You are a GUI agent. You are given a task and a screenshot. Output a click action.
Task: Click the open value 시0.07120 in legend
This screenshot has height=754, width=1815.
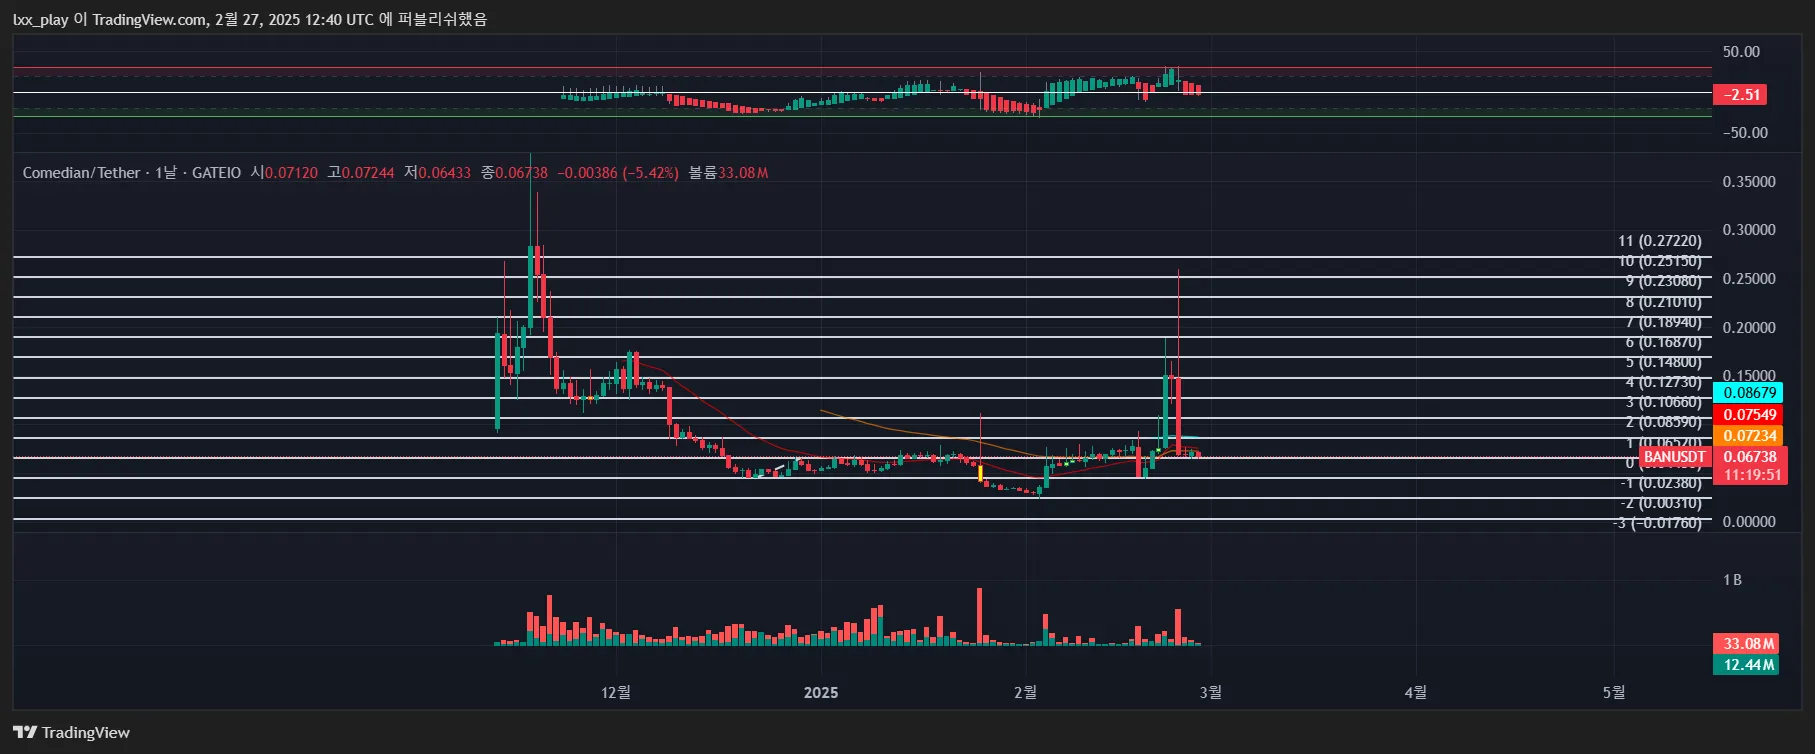click(284, 173)
